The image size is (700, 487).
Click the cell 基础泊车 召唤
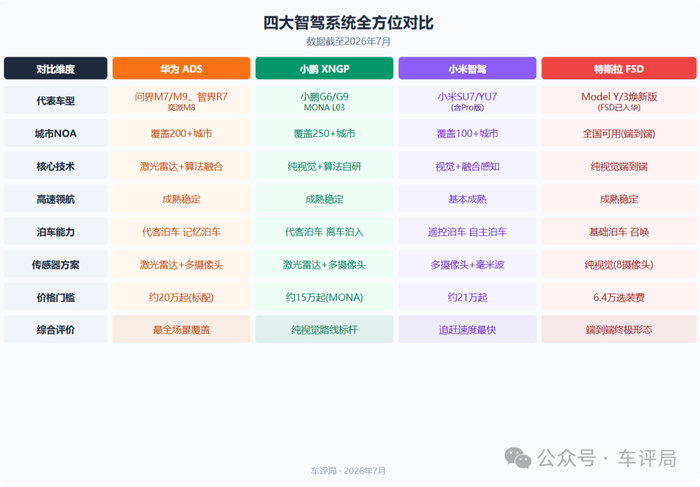[x=619, y=231]
